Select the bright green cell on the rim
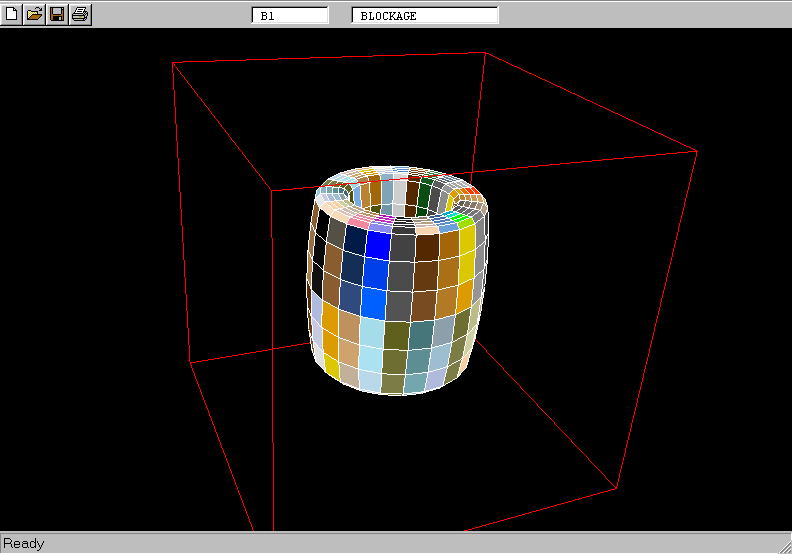 pyautogui.click(x=458, y=217)
